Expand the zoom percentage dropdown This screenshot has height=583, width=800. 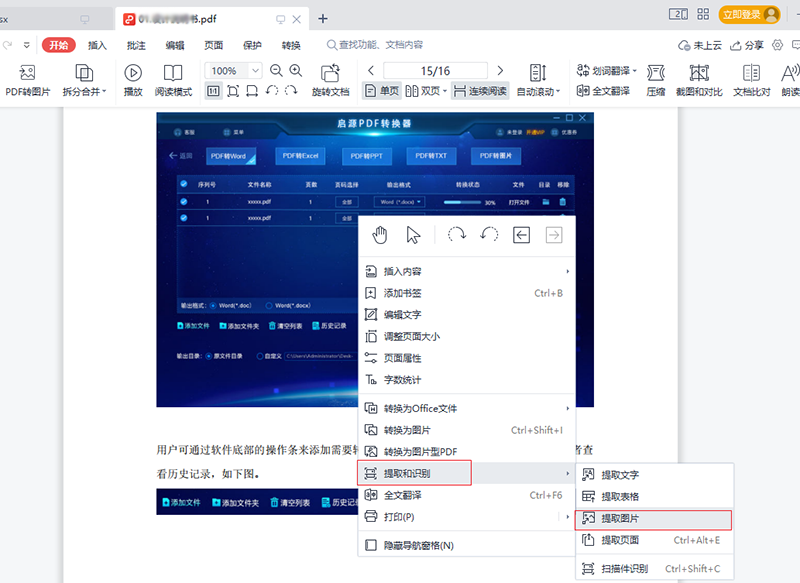click(256, 70)
